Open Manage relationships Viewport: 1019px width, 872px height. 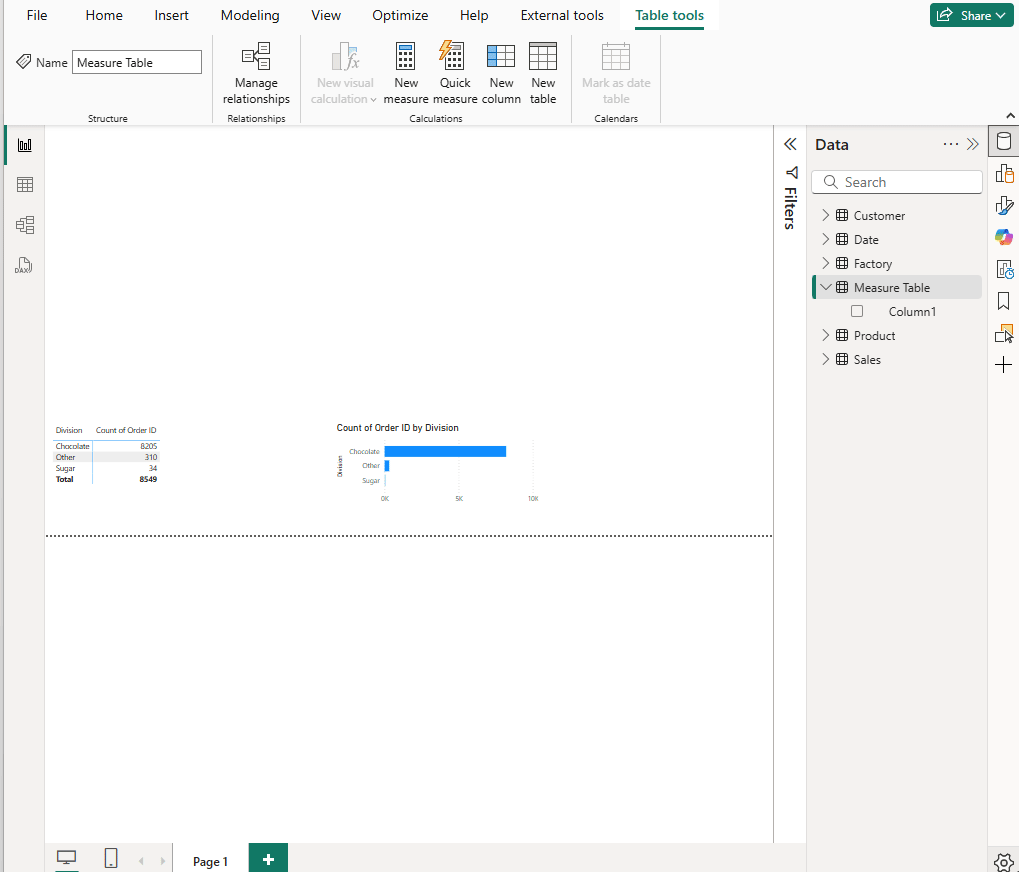point(256,73)
